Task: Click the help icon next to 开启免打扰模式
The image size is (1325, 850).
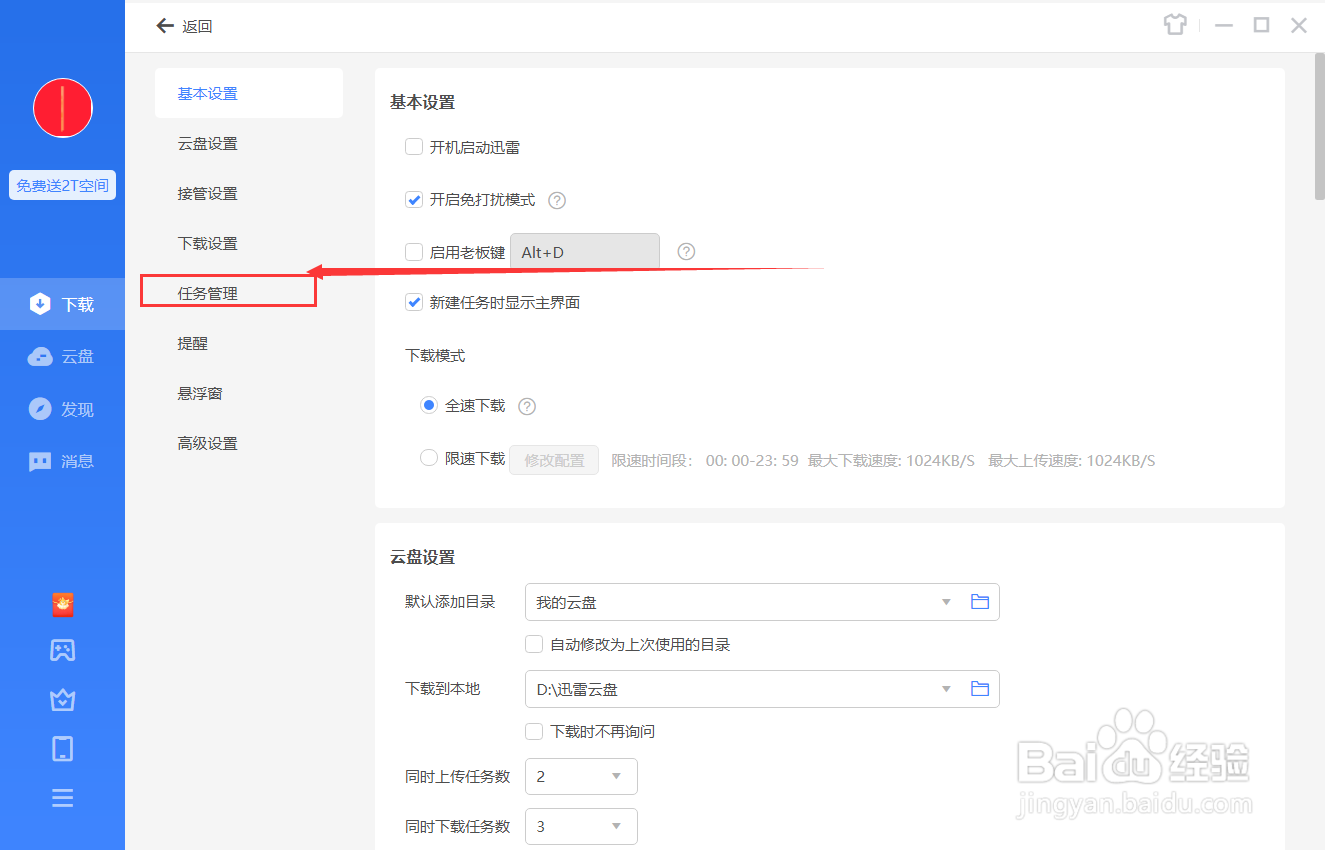Action: (558, 200)
